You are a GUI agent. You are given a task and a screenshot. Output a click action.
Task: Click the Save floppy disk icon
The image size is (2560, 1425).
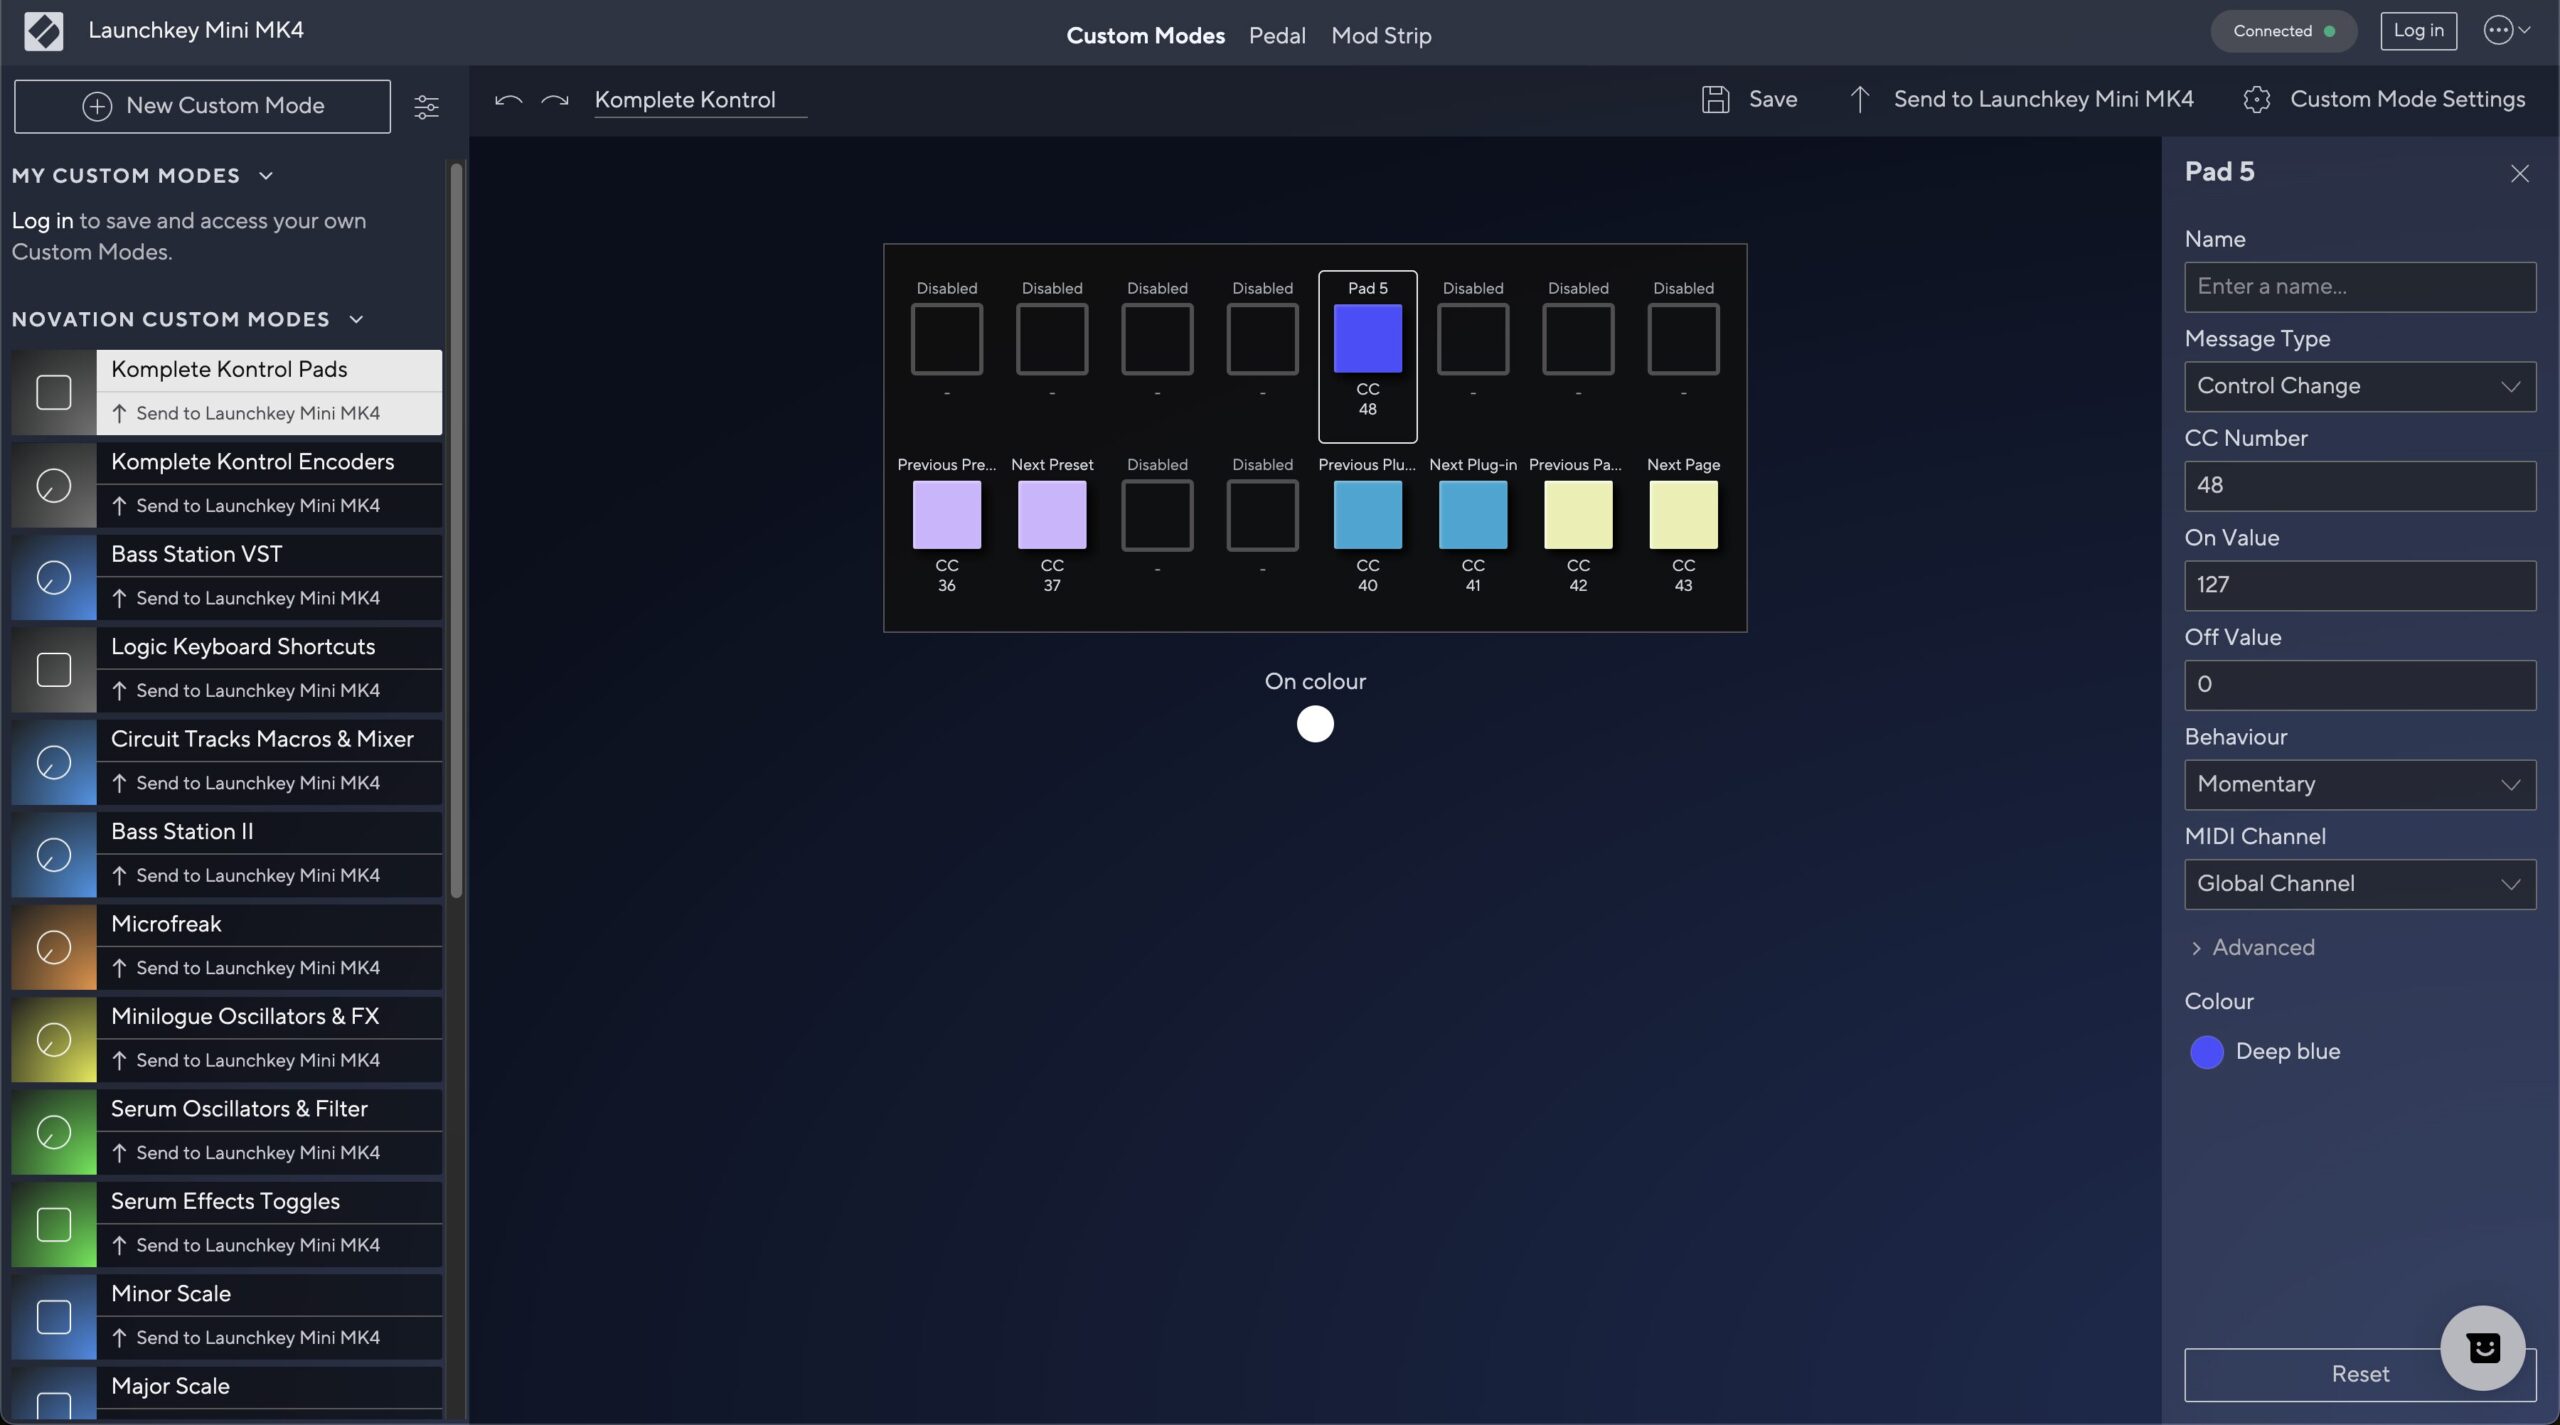(x=1715, y=99)
